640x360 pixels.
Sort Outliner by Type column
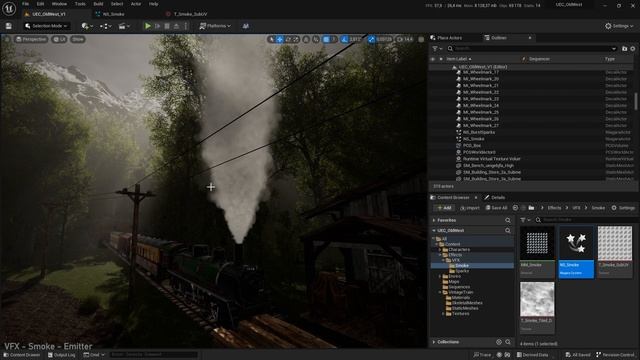[x=609, y=59]
